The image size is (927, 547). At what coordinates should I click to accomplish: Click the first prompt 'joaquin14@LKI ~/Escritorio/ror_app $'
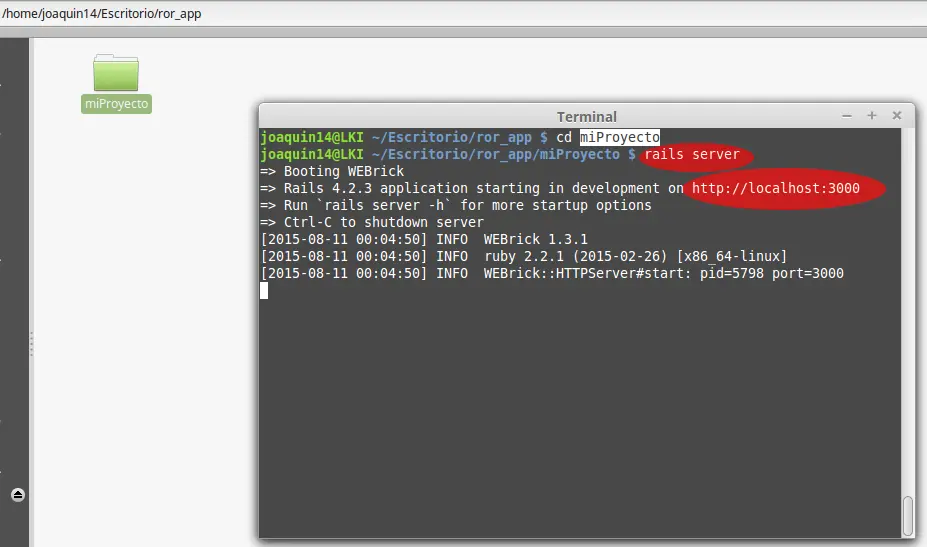pos(404,137)
